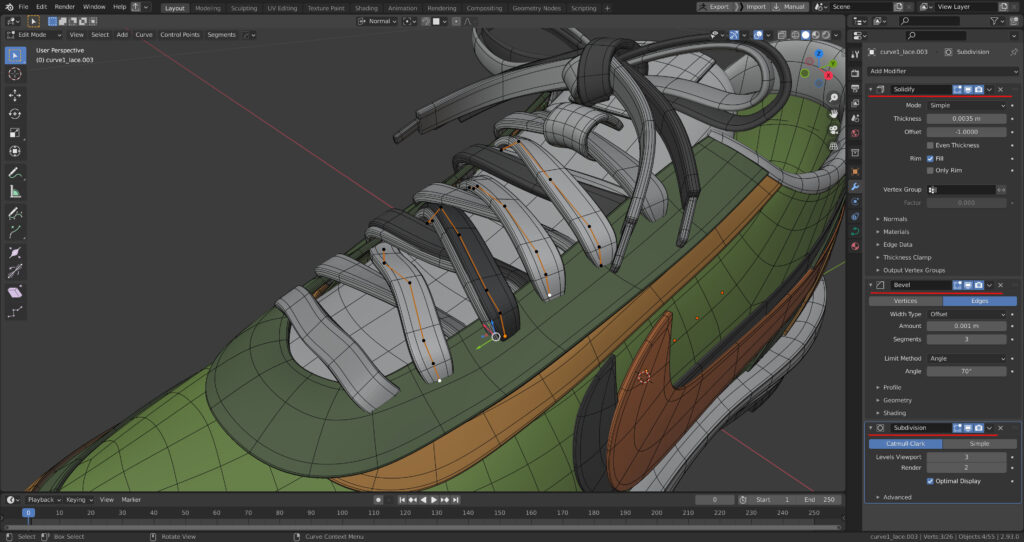Remove the Bevel modifier with X
1024x542 pixels.
tap(1000, 285)
